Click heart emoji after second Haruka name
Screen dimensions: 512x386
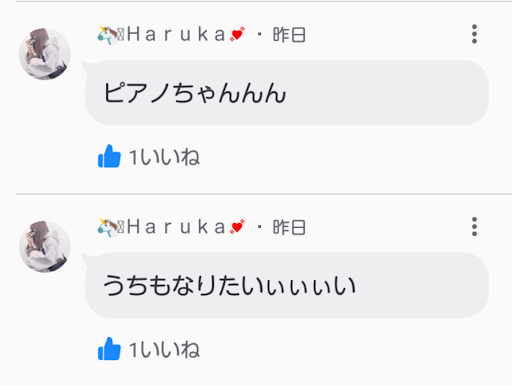[237, 227]
